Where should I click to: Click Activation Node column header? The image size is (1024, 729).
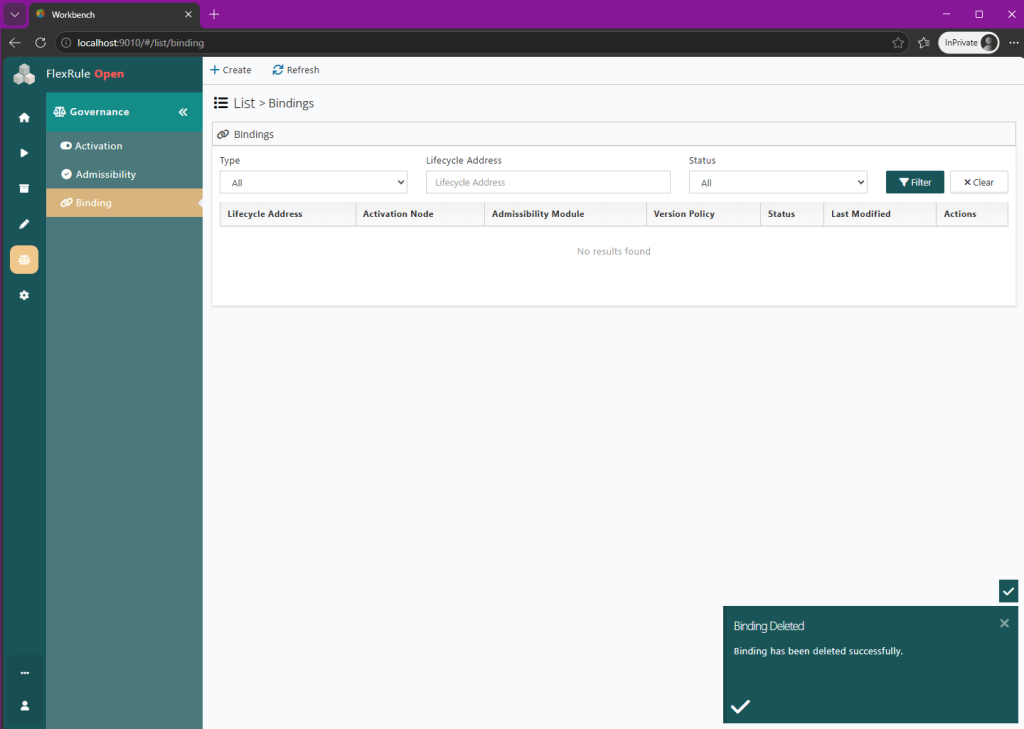click(x=420, y=214)
